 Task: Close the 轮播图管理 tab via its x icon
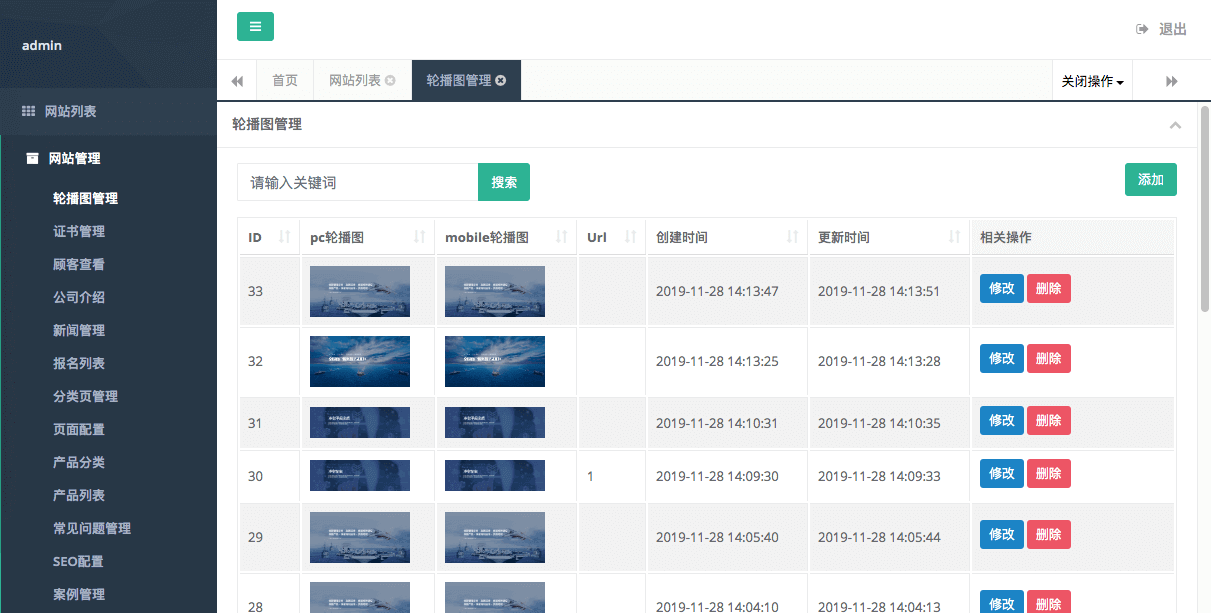[501, 81]
